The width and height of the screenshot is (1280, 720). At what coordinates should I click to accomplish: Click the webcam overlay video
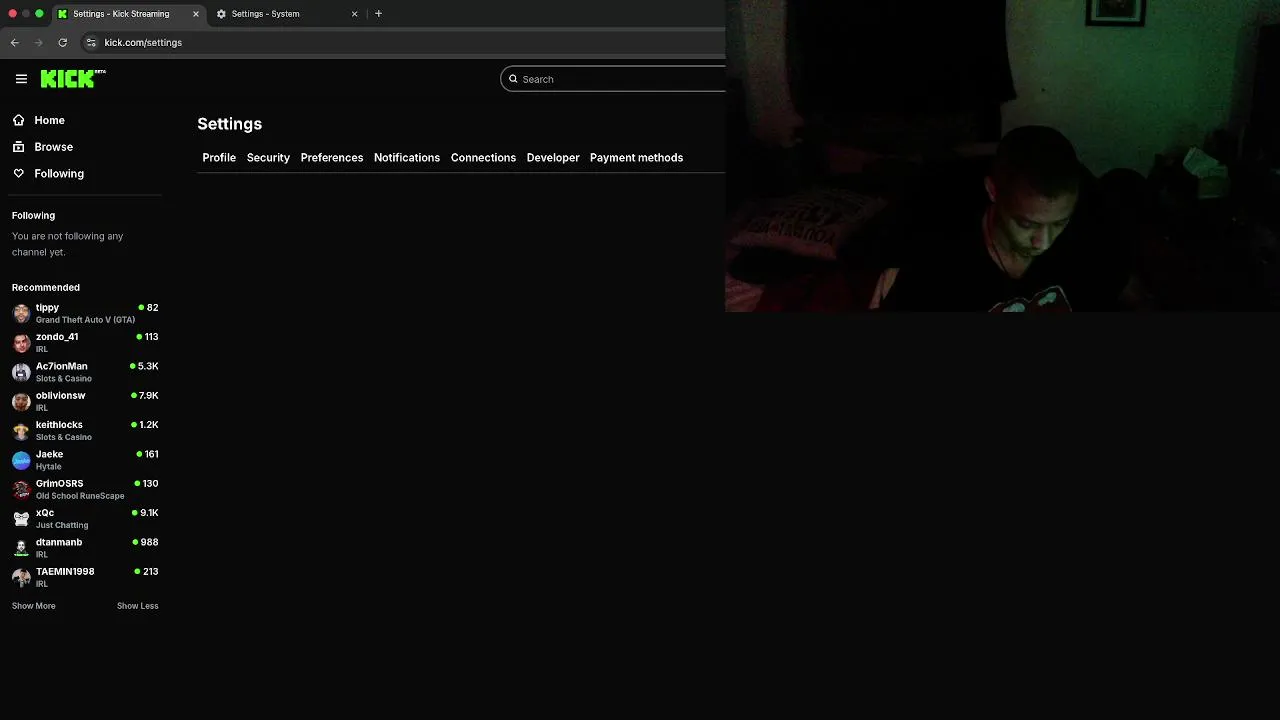click(1002, 156)
